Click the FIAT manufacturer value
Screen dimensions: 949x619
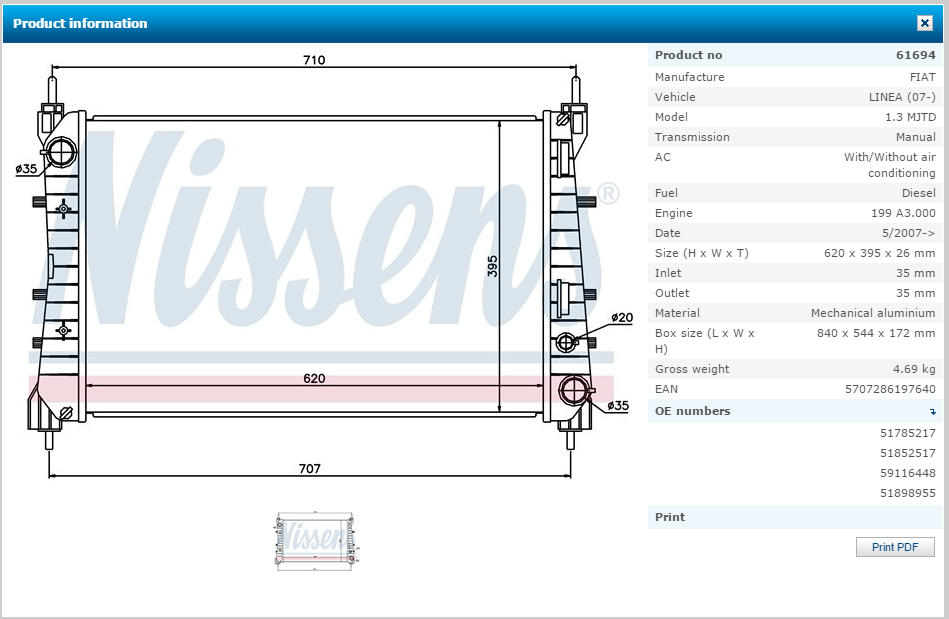[x=922, y=77]
